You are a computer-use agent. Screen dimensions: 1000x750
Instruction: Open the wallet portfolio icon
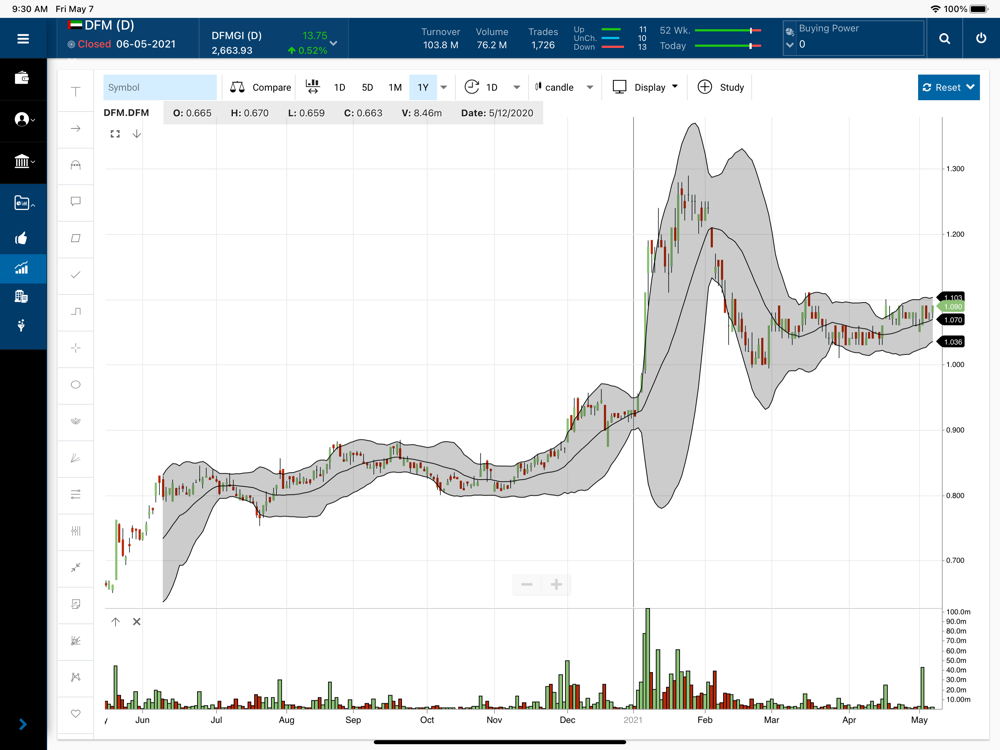coord(22,78)
